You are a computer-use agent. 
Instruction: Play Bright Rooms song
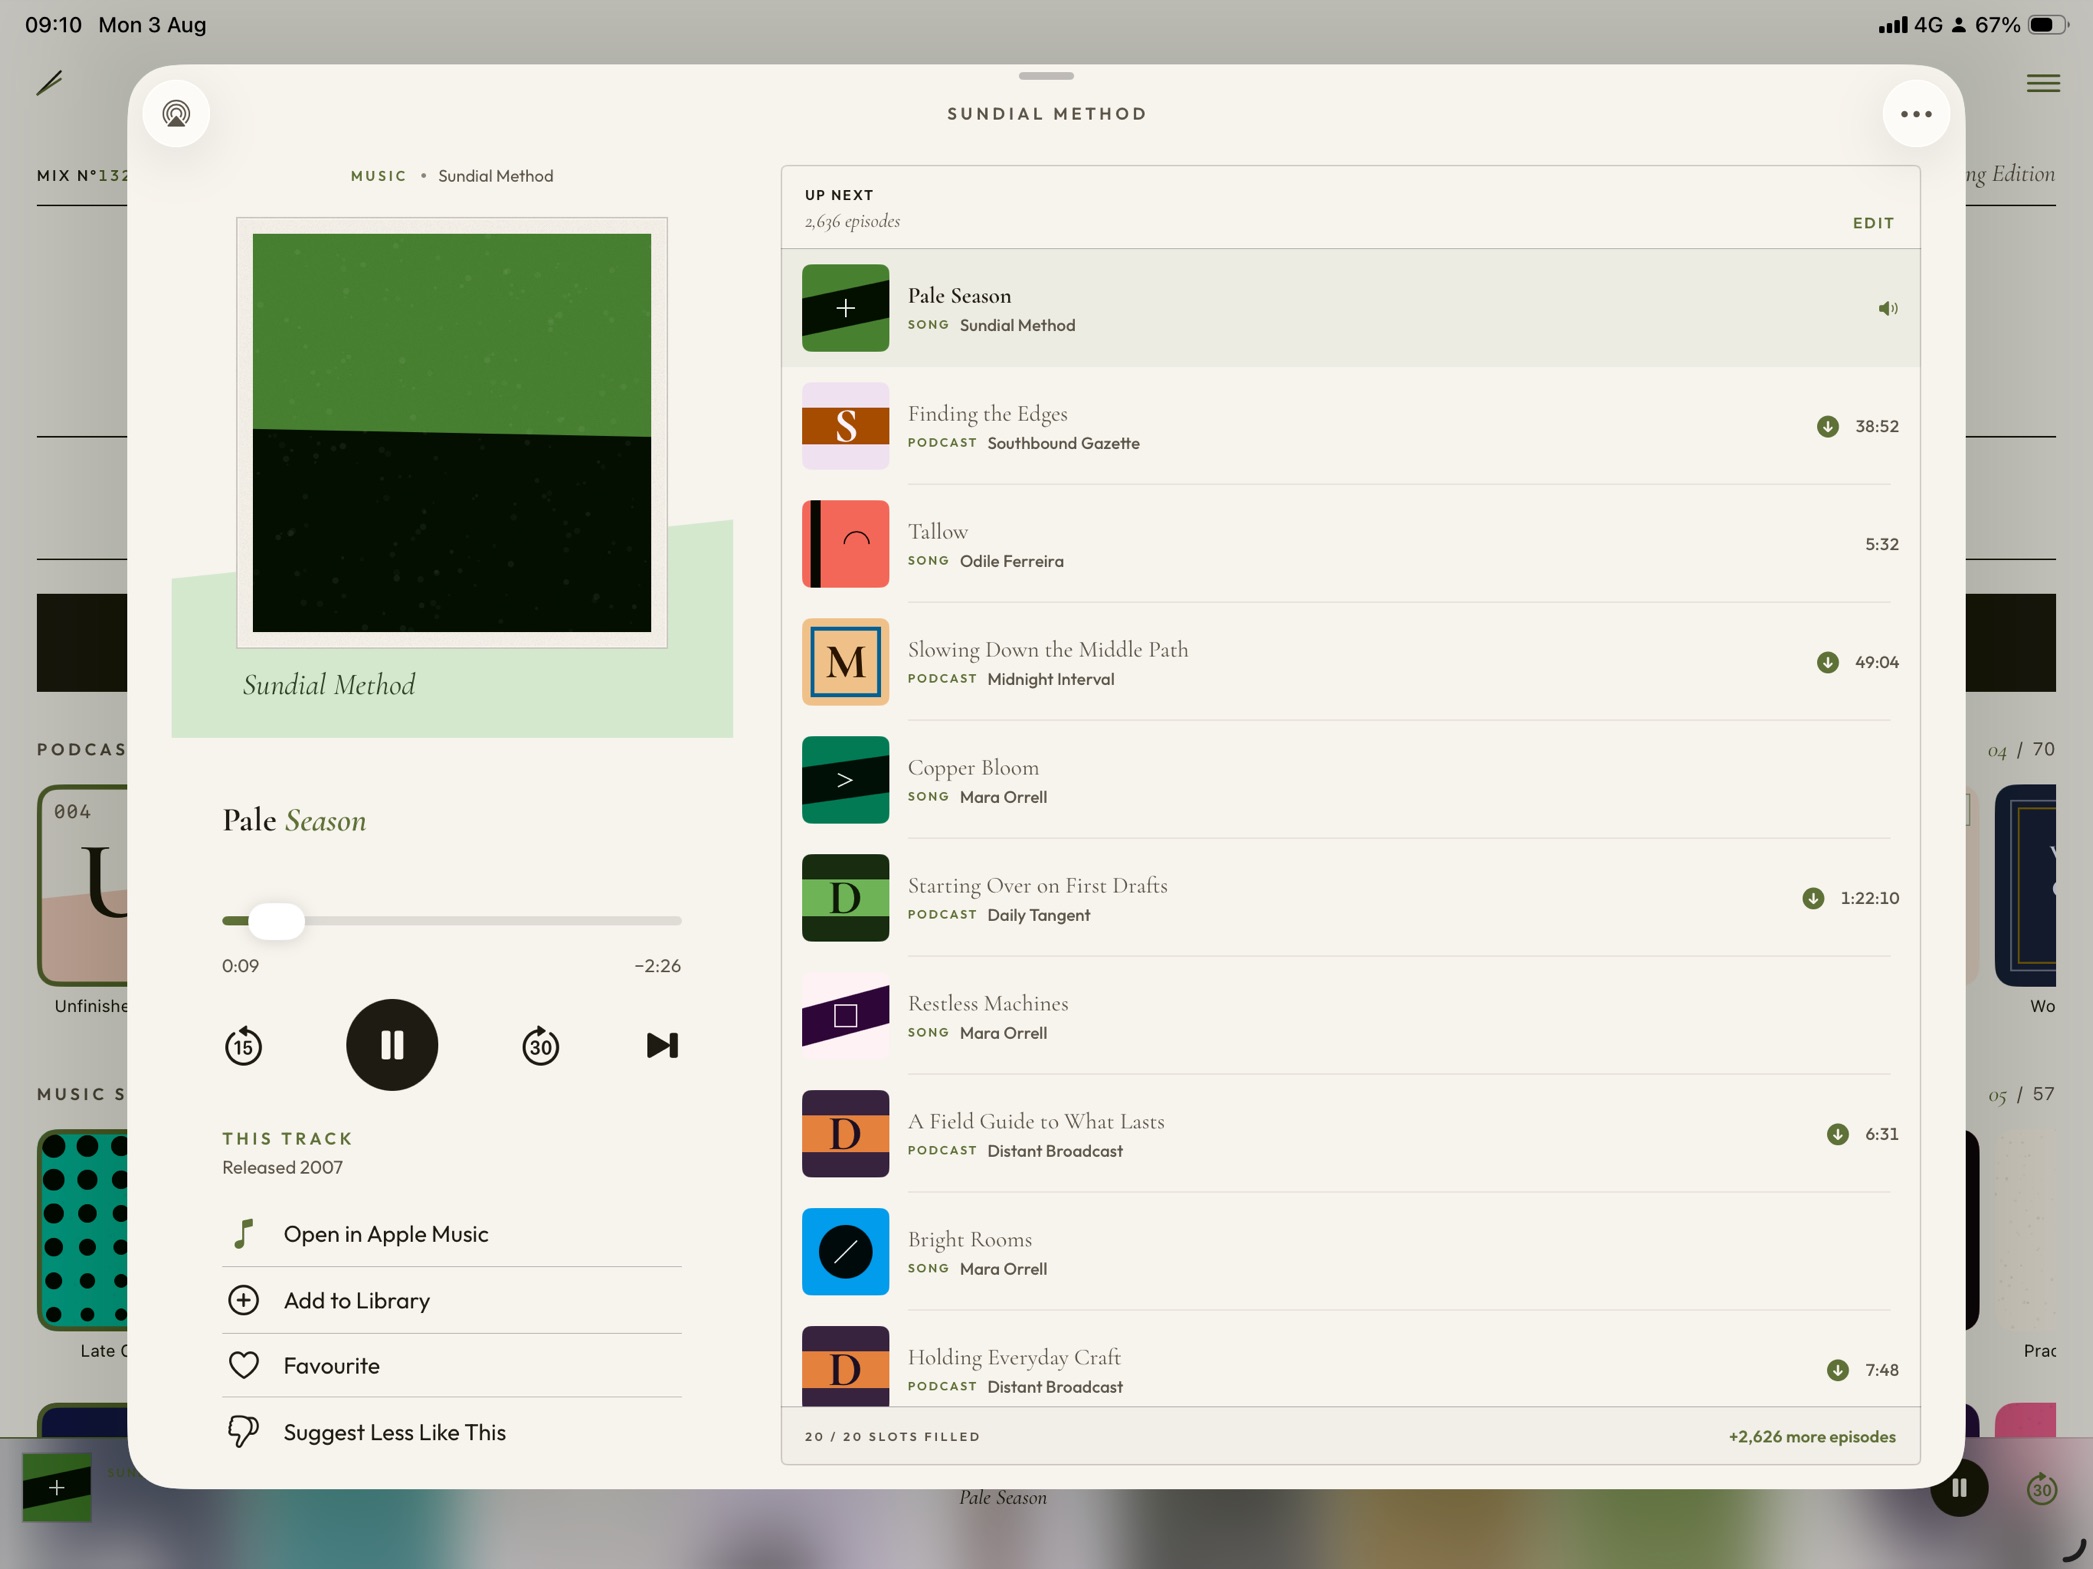[x=1350, y=1252]
